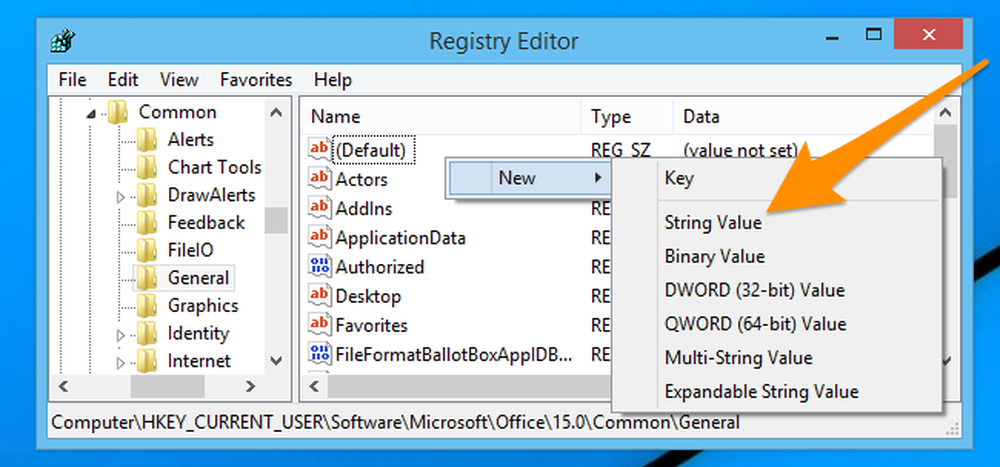Click the REG_SZ type of (Default)
The width and height of the screenshot is (1000, 467).
[622, 151]
